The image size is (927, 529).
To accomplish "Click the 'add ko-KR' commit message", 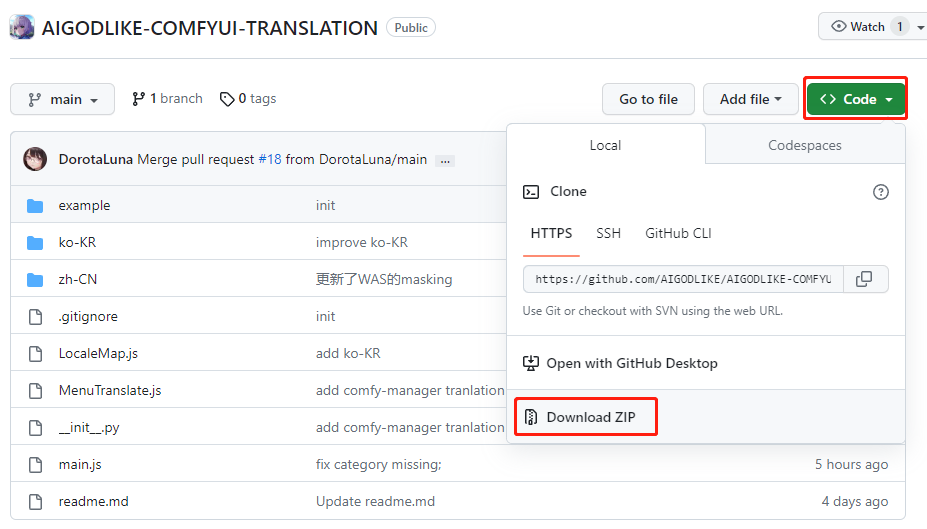I will coord(348,353).
